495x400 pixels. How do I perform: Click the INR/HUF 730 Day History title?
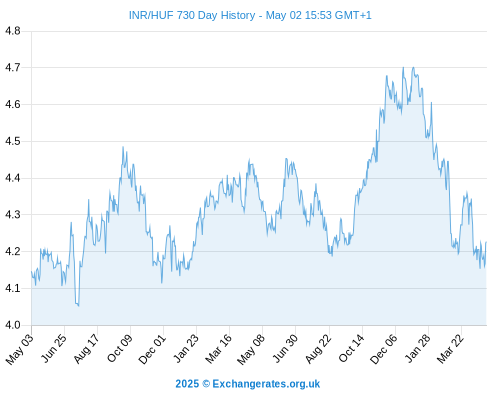[x=250, y=15]
